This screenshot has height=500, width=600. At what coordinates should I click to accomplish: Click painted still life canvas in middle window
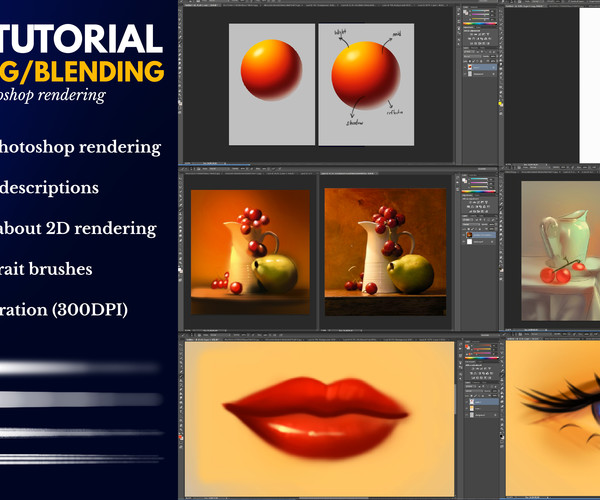tap(250, 252)
